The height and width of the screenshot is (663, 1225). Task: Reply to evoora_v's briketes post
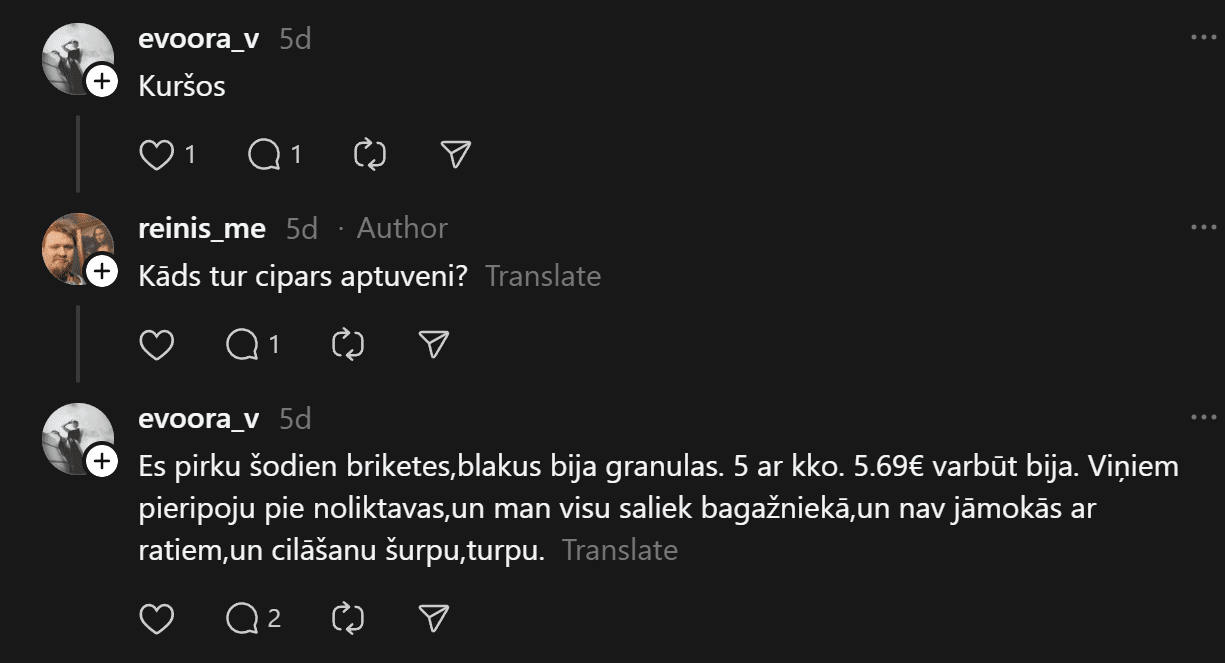tap(242, 619)
